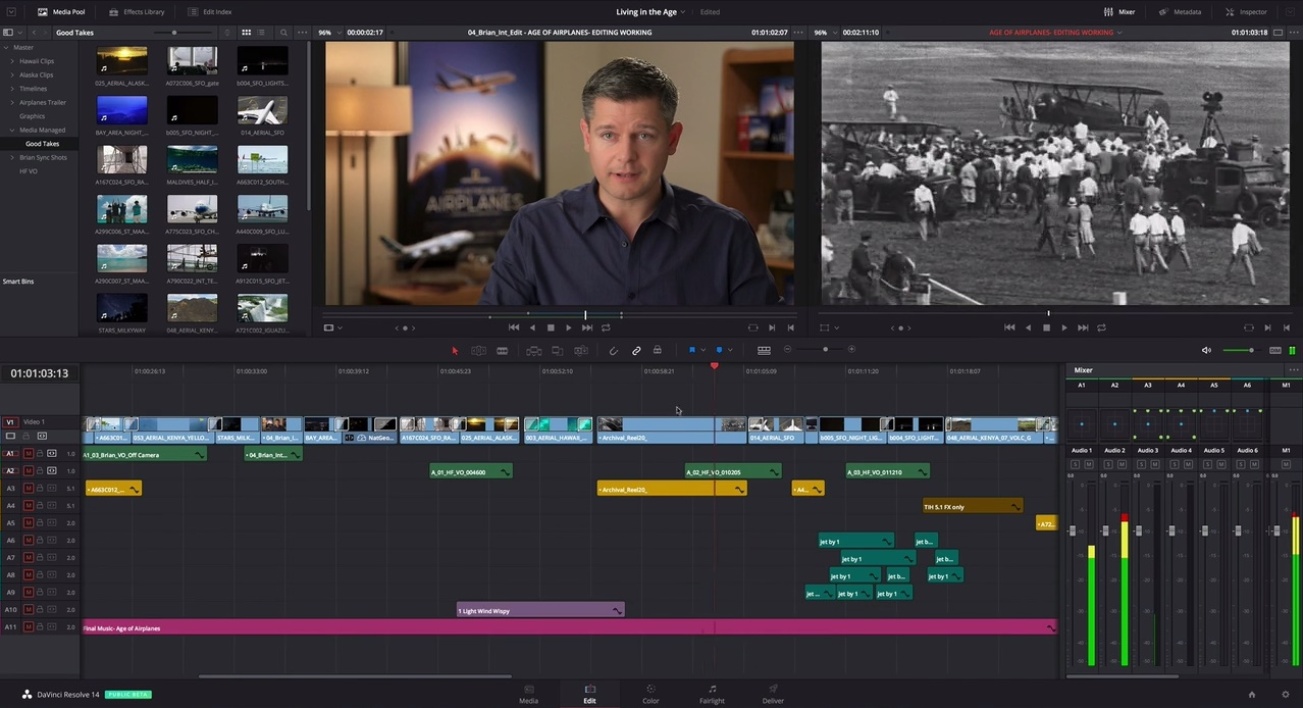Adjust the timeline zoom slider
The image size is (1303, 708).
(x=824, y=350)
